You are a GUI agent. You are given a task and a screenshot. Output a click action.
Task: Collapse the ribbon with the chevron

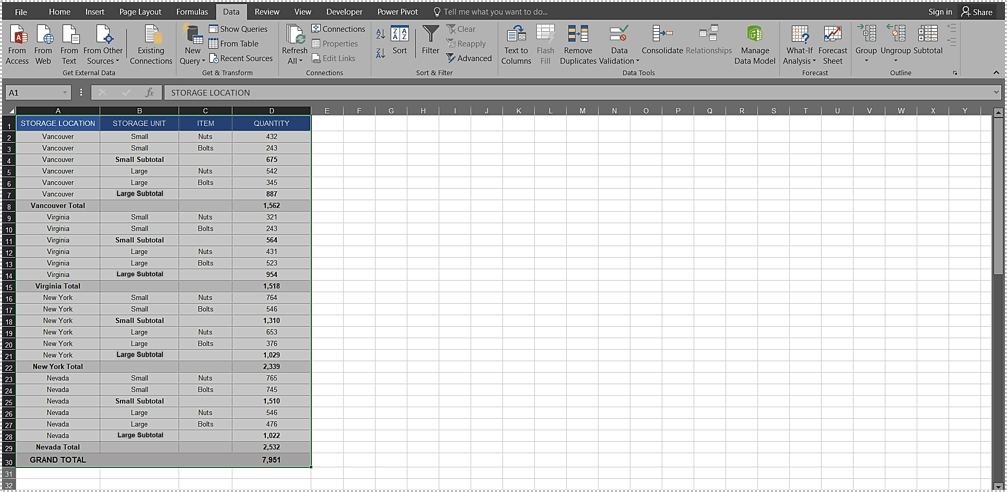click(996, 73)
